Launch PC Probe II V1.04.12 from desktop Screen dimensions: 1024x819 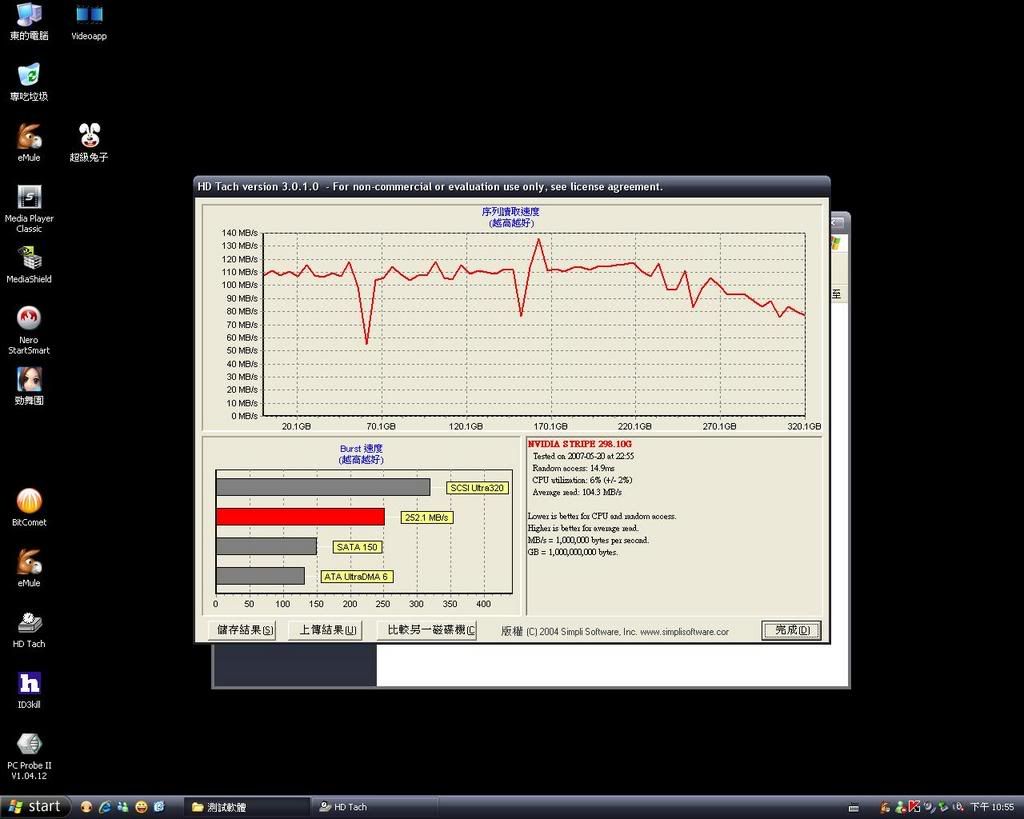click(29, 756)
